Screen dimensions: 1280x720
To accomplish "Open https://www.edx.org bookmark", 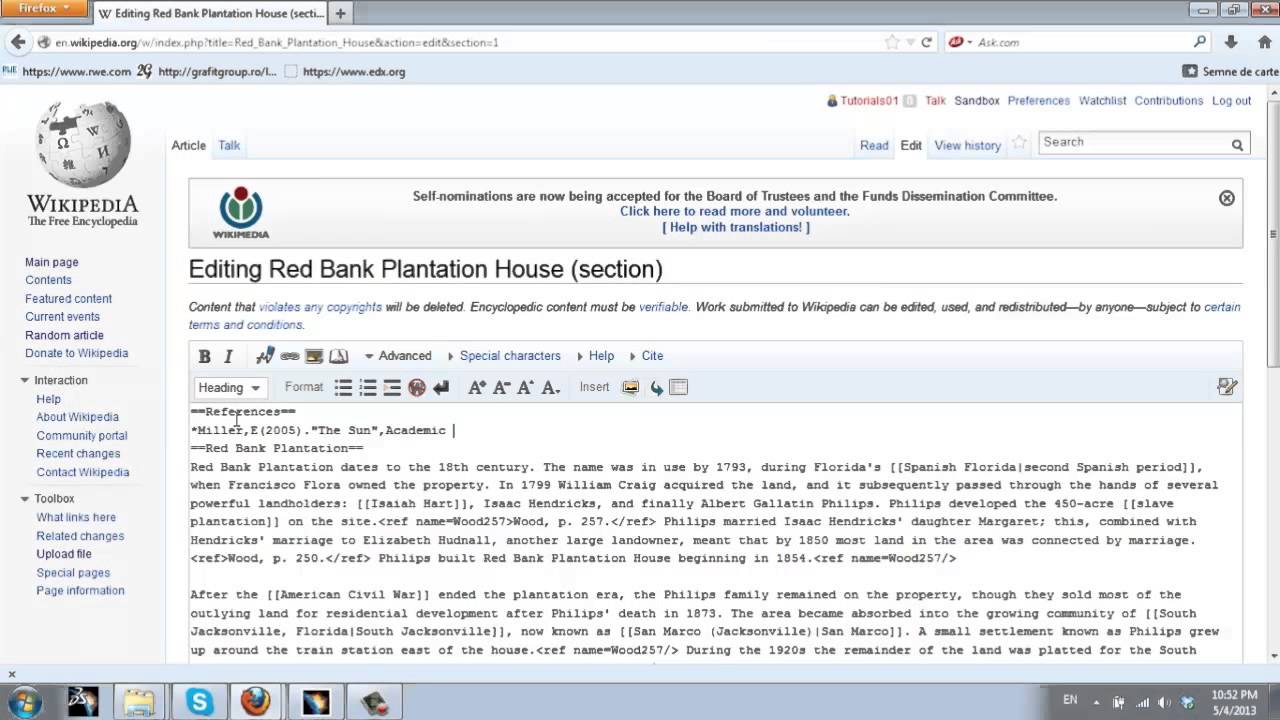I will [344, 72].
